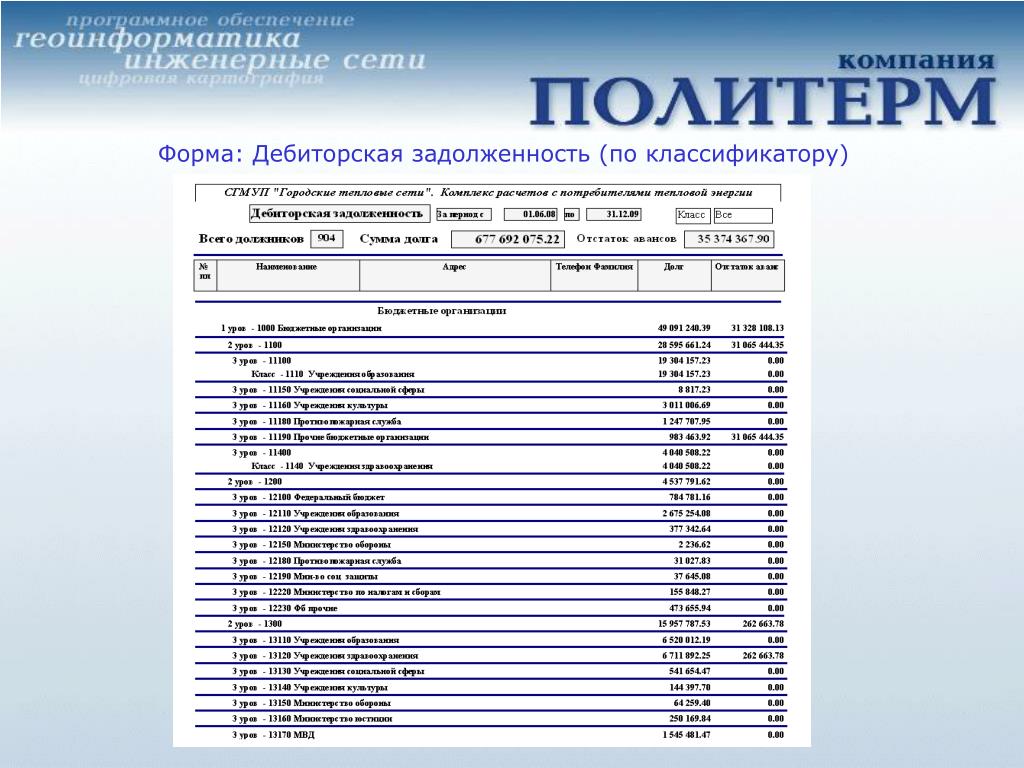Click the Всего должников value 904
The image size is (1024, 768).
click(x=327, y=238)
